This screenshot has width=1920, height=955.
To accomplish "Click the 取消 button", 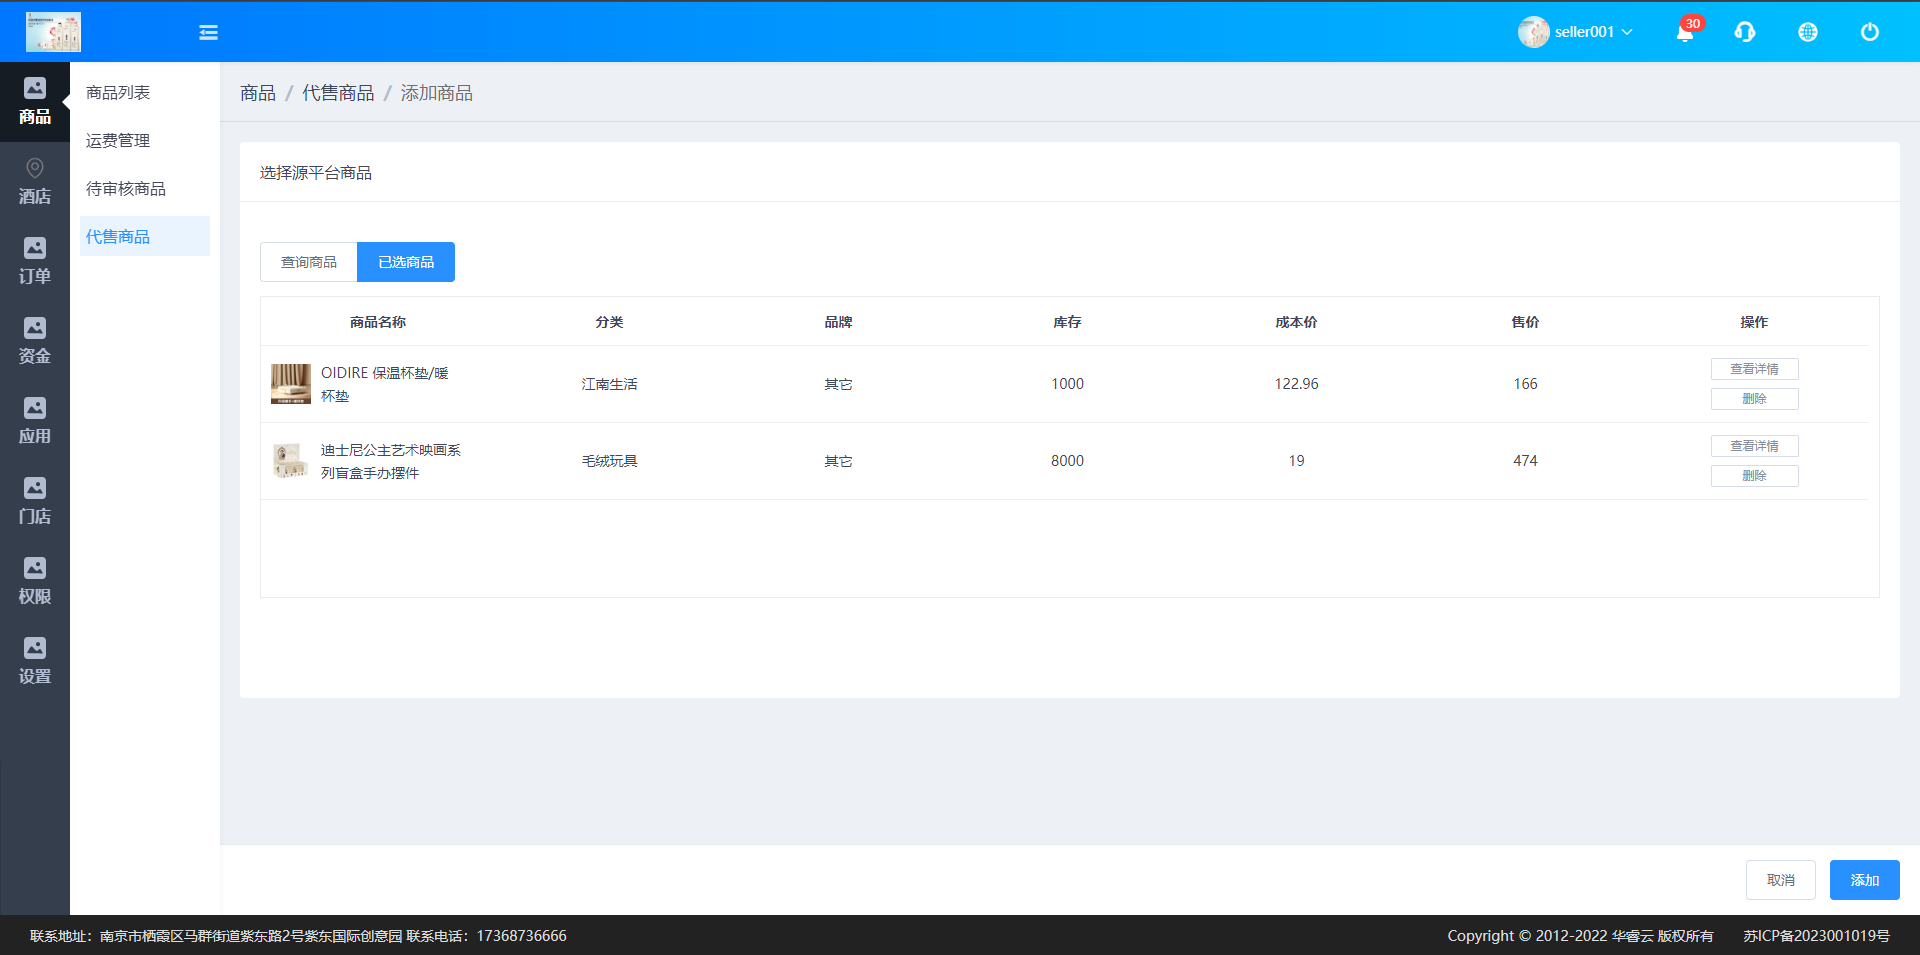I will point(1780,880).
